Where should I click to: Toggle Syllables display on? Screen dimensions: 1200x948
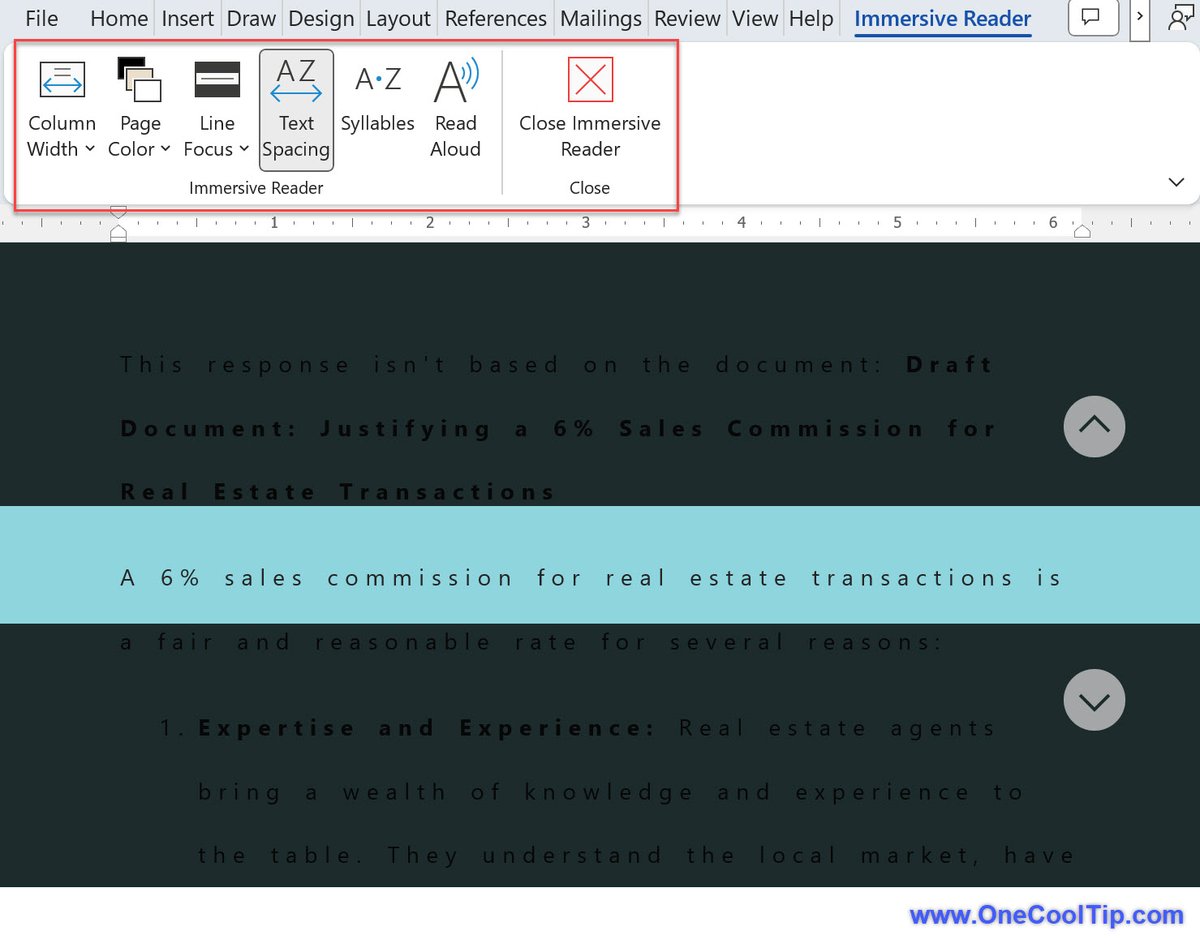click(x=378, y=107)
